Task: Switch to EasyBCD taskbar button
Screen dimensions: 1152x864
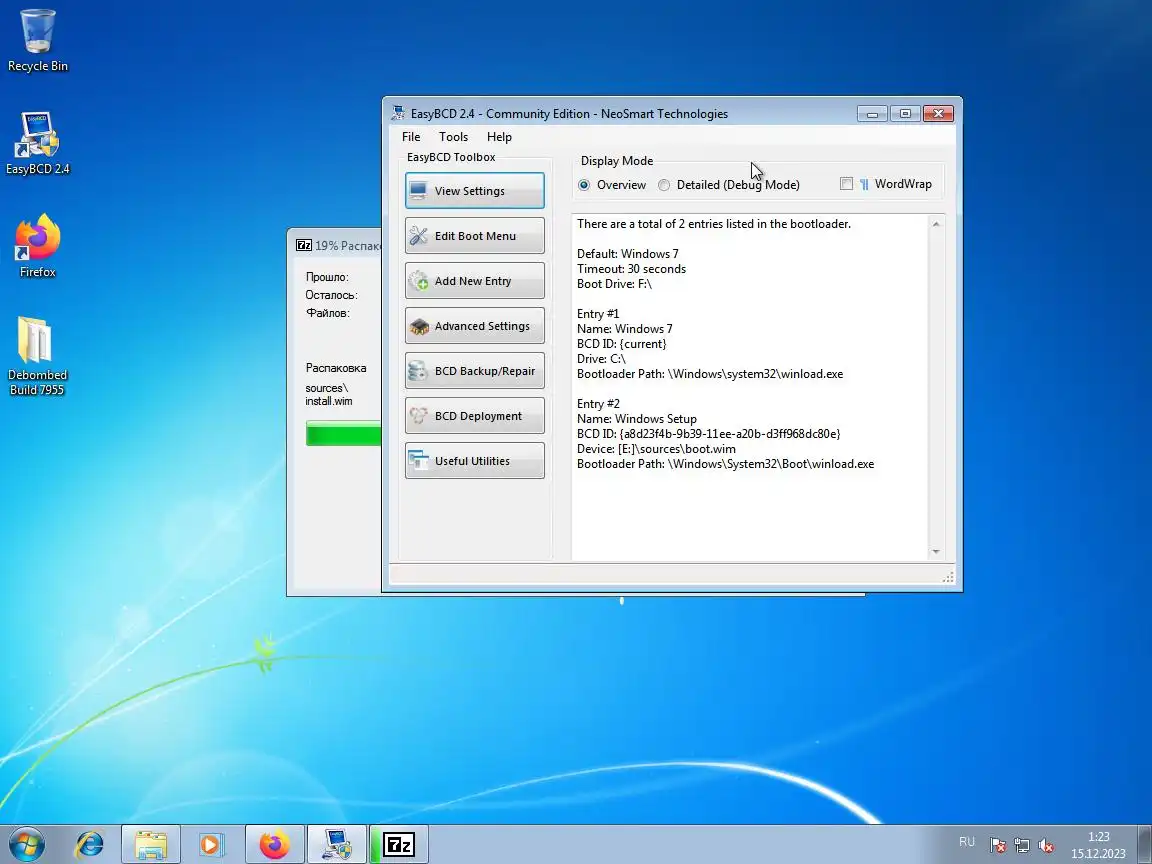Action: tap(336, 844)
